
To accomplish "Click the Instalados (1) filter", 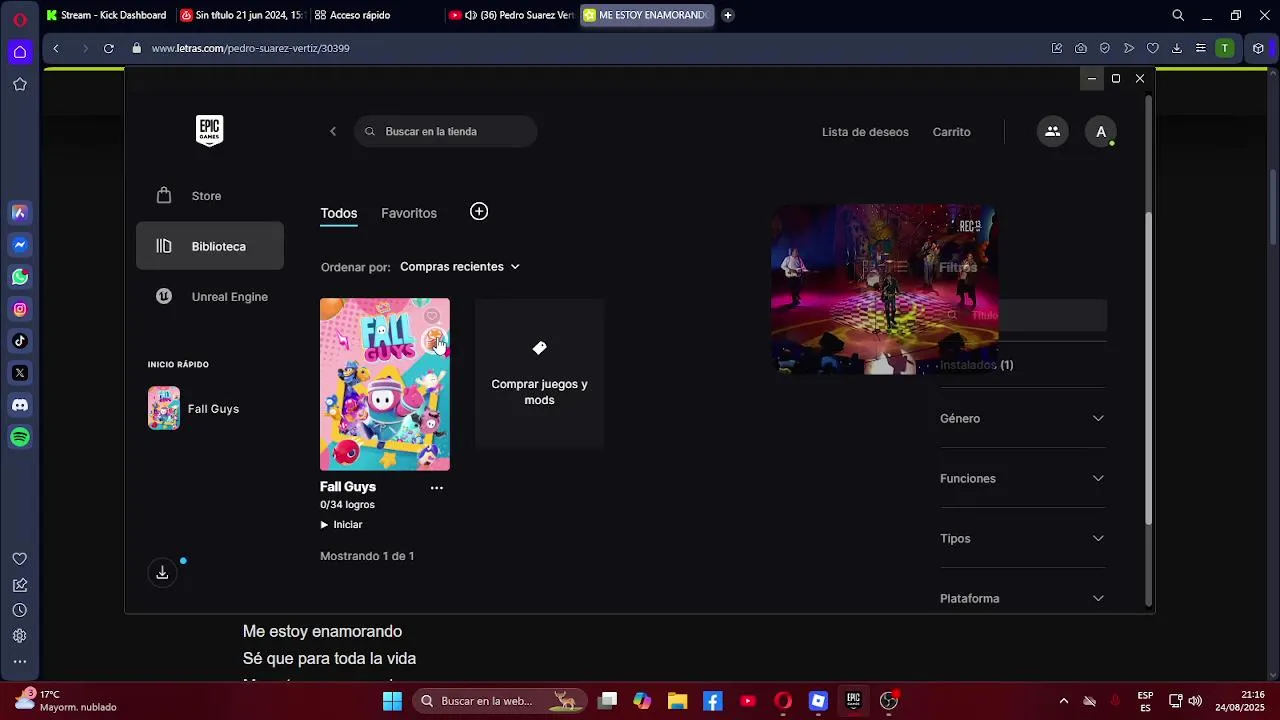I will (x=976, y=365).
